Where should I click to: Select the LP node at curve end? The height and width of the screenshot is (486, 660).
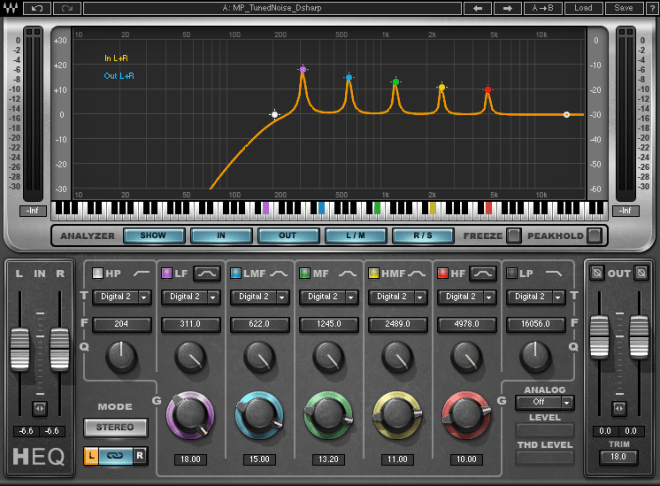click(x=567, y=114)
